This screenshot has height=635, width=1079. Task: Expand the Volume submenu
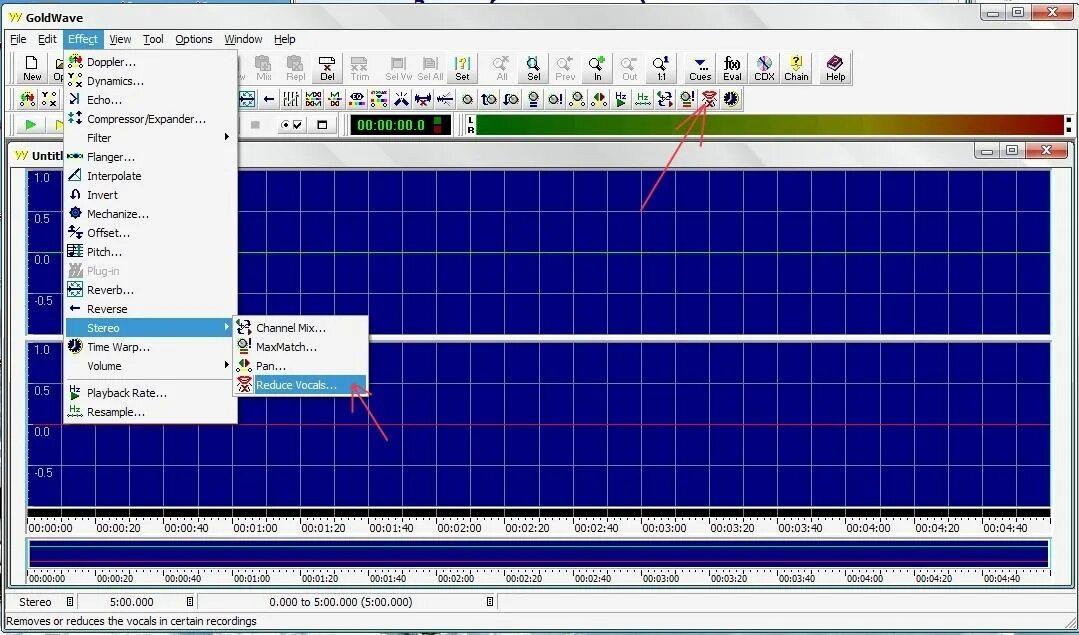pyautogui.click(x=151, y=366)
